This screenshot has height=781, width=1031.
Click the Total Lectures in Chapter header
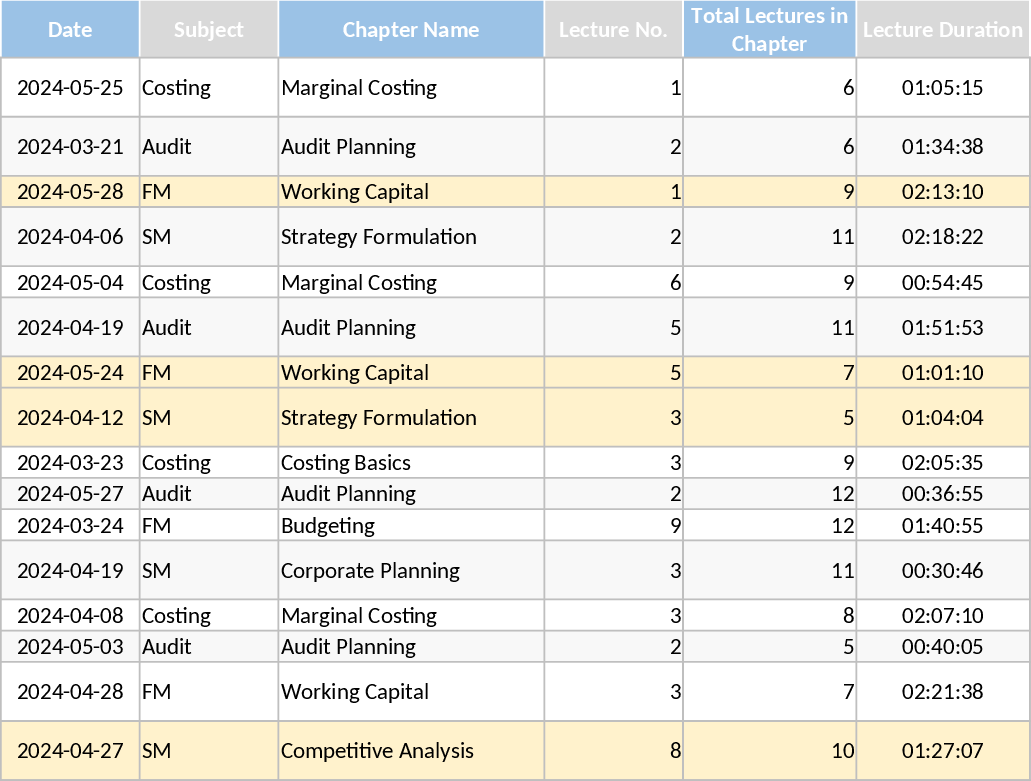pyautogui.click(x=768, y=28)
